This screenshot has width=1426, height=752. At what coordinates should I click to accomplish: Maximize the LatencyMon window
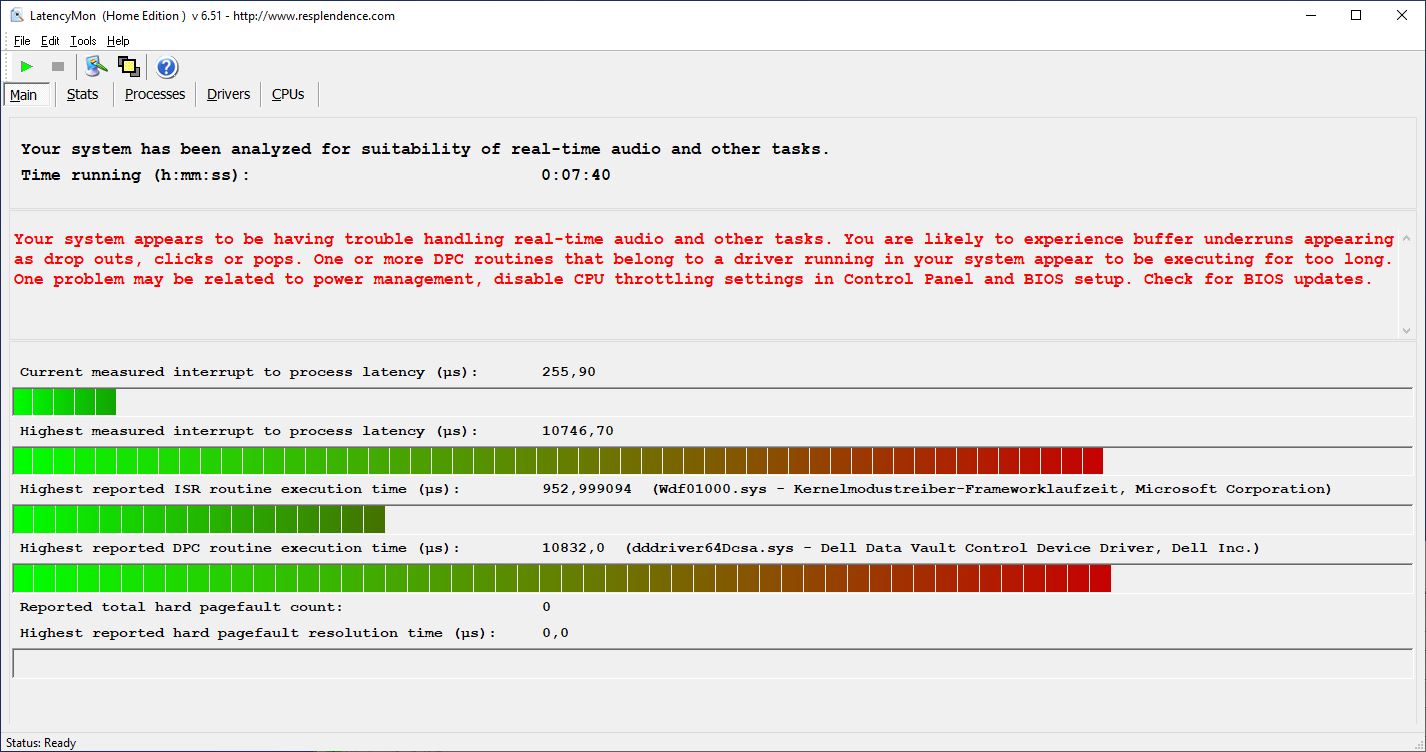coord(1356,15)
